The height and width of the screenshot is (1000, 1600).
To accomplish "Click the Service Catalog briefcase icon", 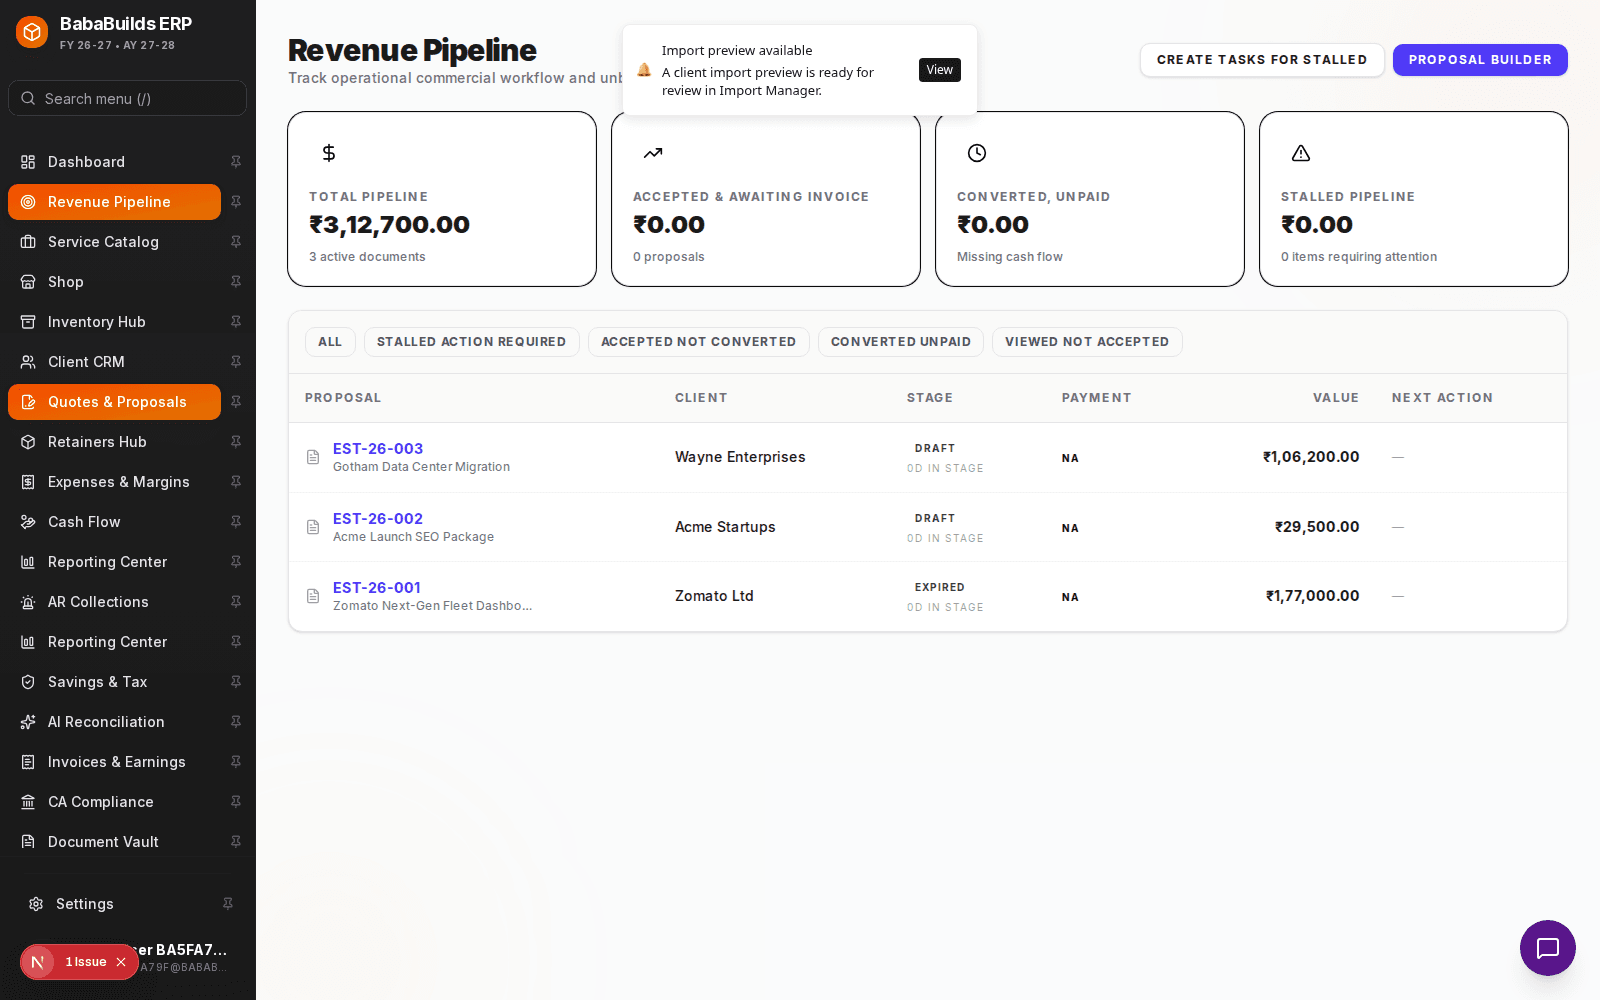I will pyautogui.click(x=28, y=242).
